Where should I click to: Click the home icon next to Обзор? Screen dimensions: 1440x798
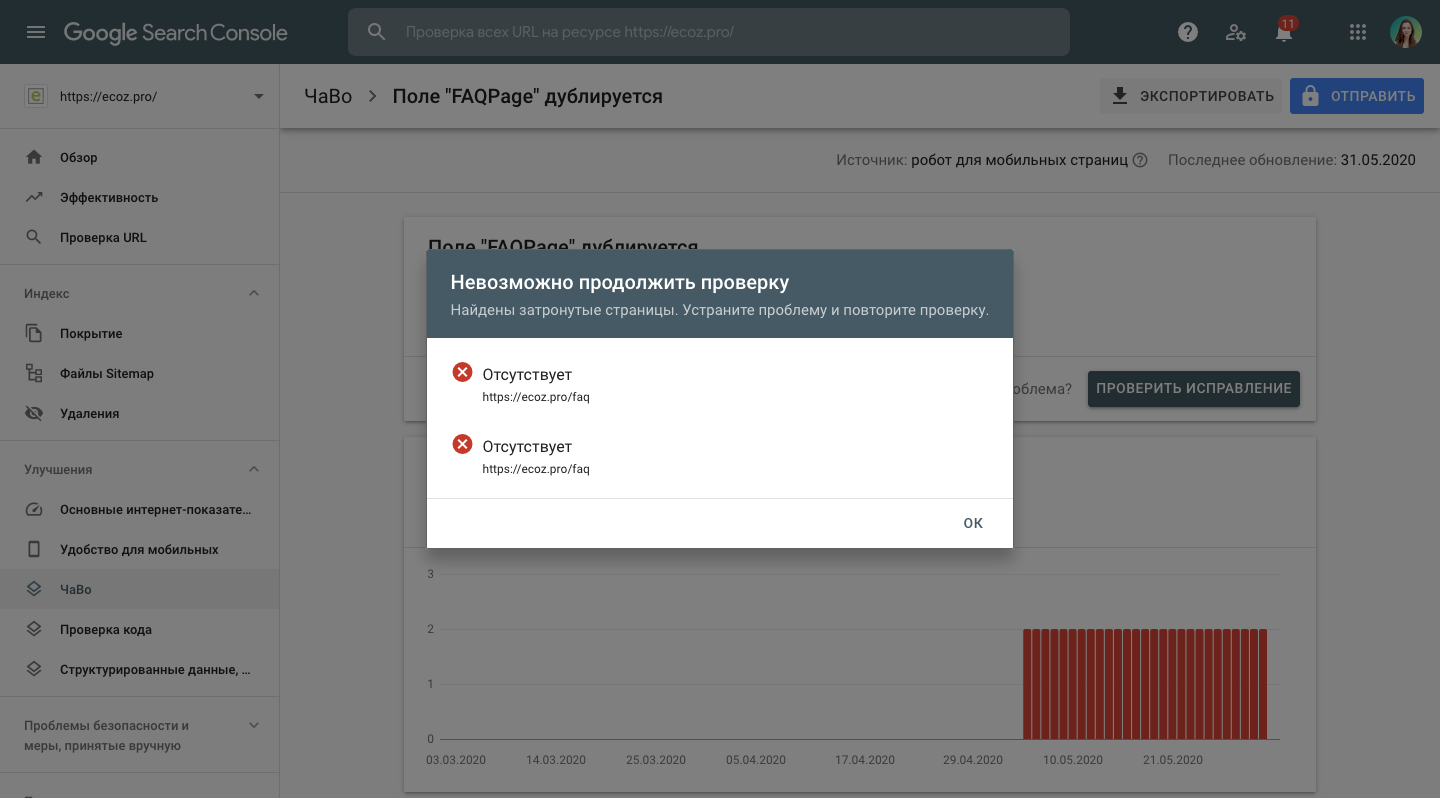pos(34,157)
